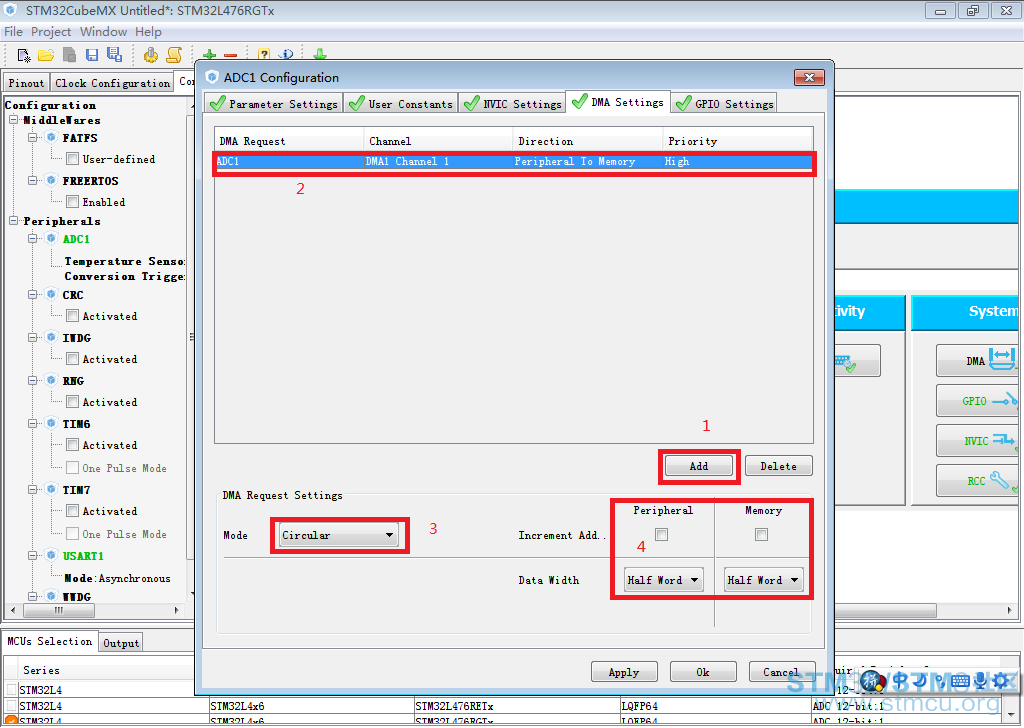The width and height of the screenshot is (1024, 728).
Task: Click the Open Project folder icon
Action: click(x=46, y=55)
